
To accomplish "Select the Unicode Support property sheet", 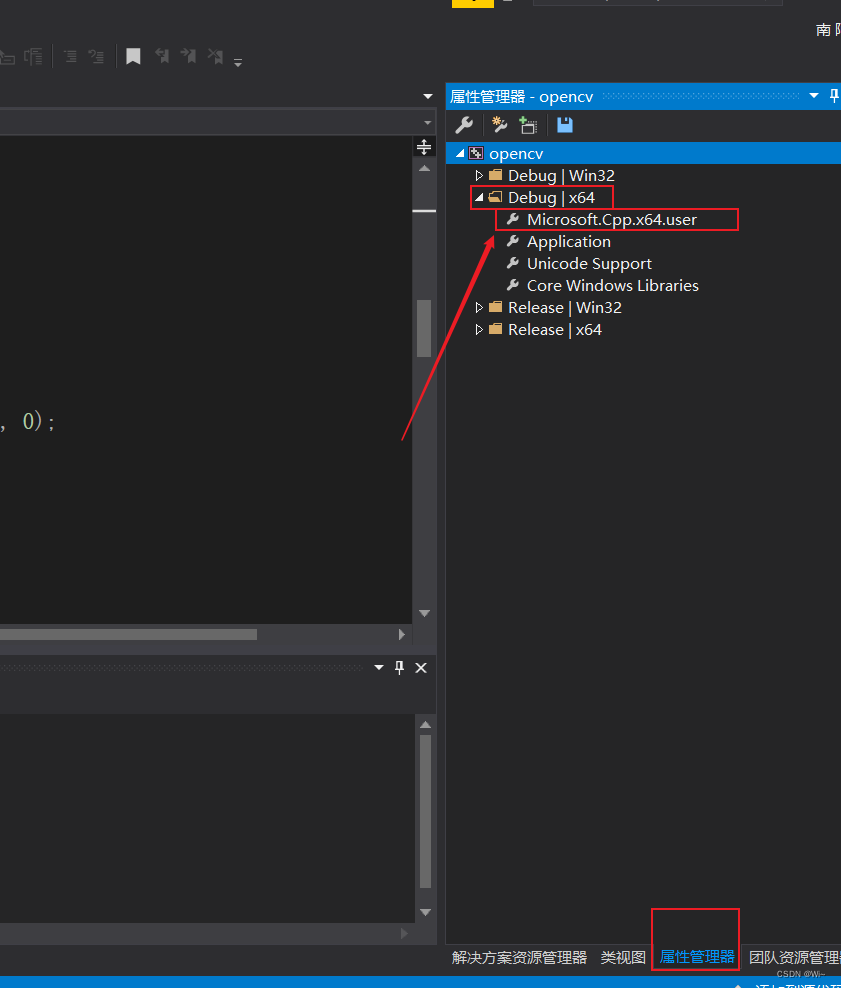I will [589, 263].
